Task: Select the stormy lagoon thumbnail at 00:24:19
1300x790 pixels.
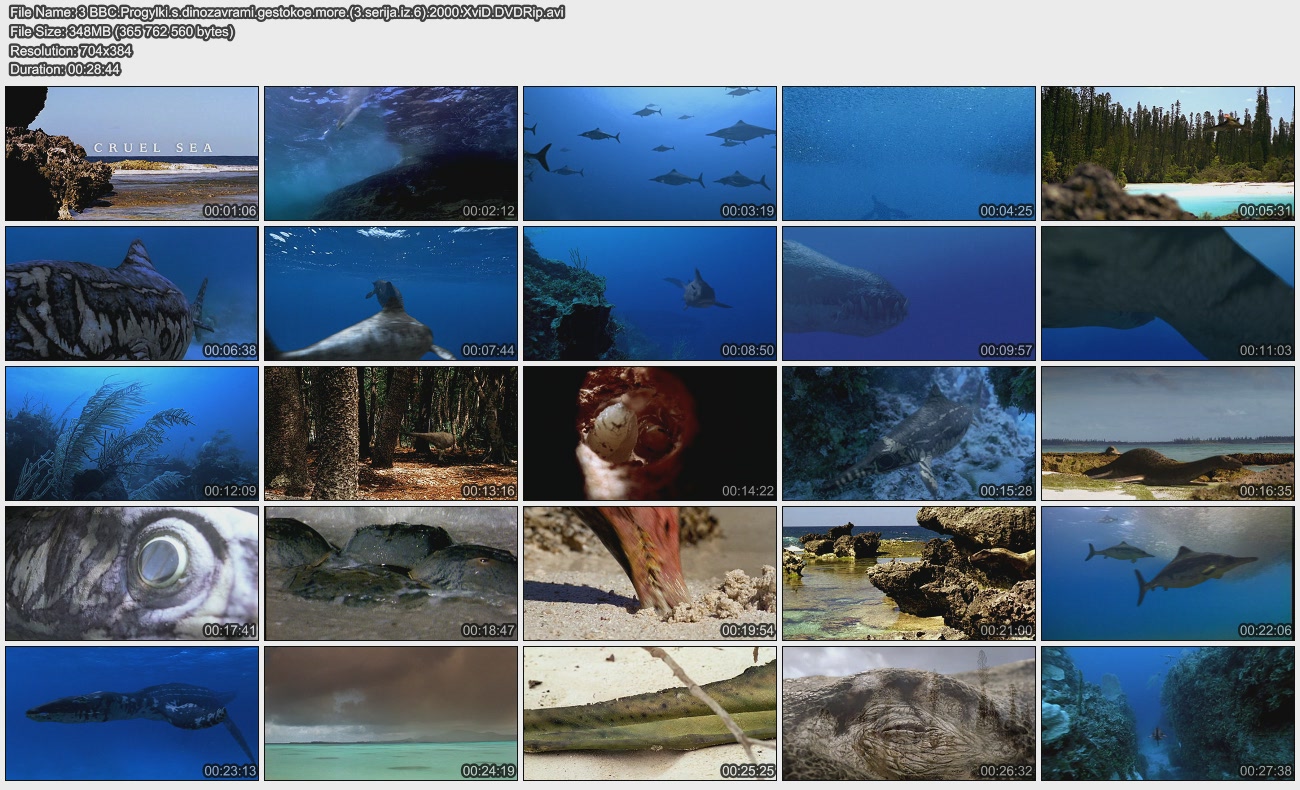Action: [x=391, y=713]
